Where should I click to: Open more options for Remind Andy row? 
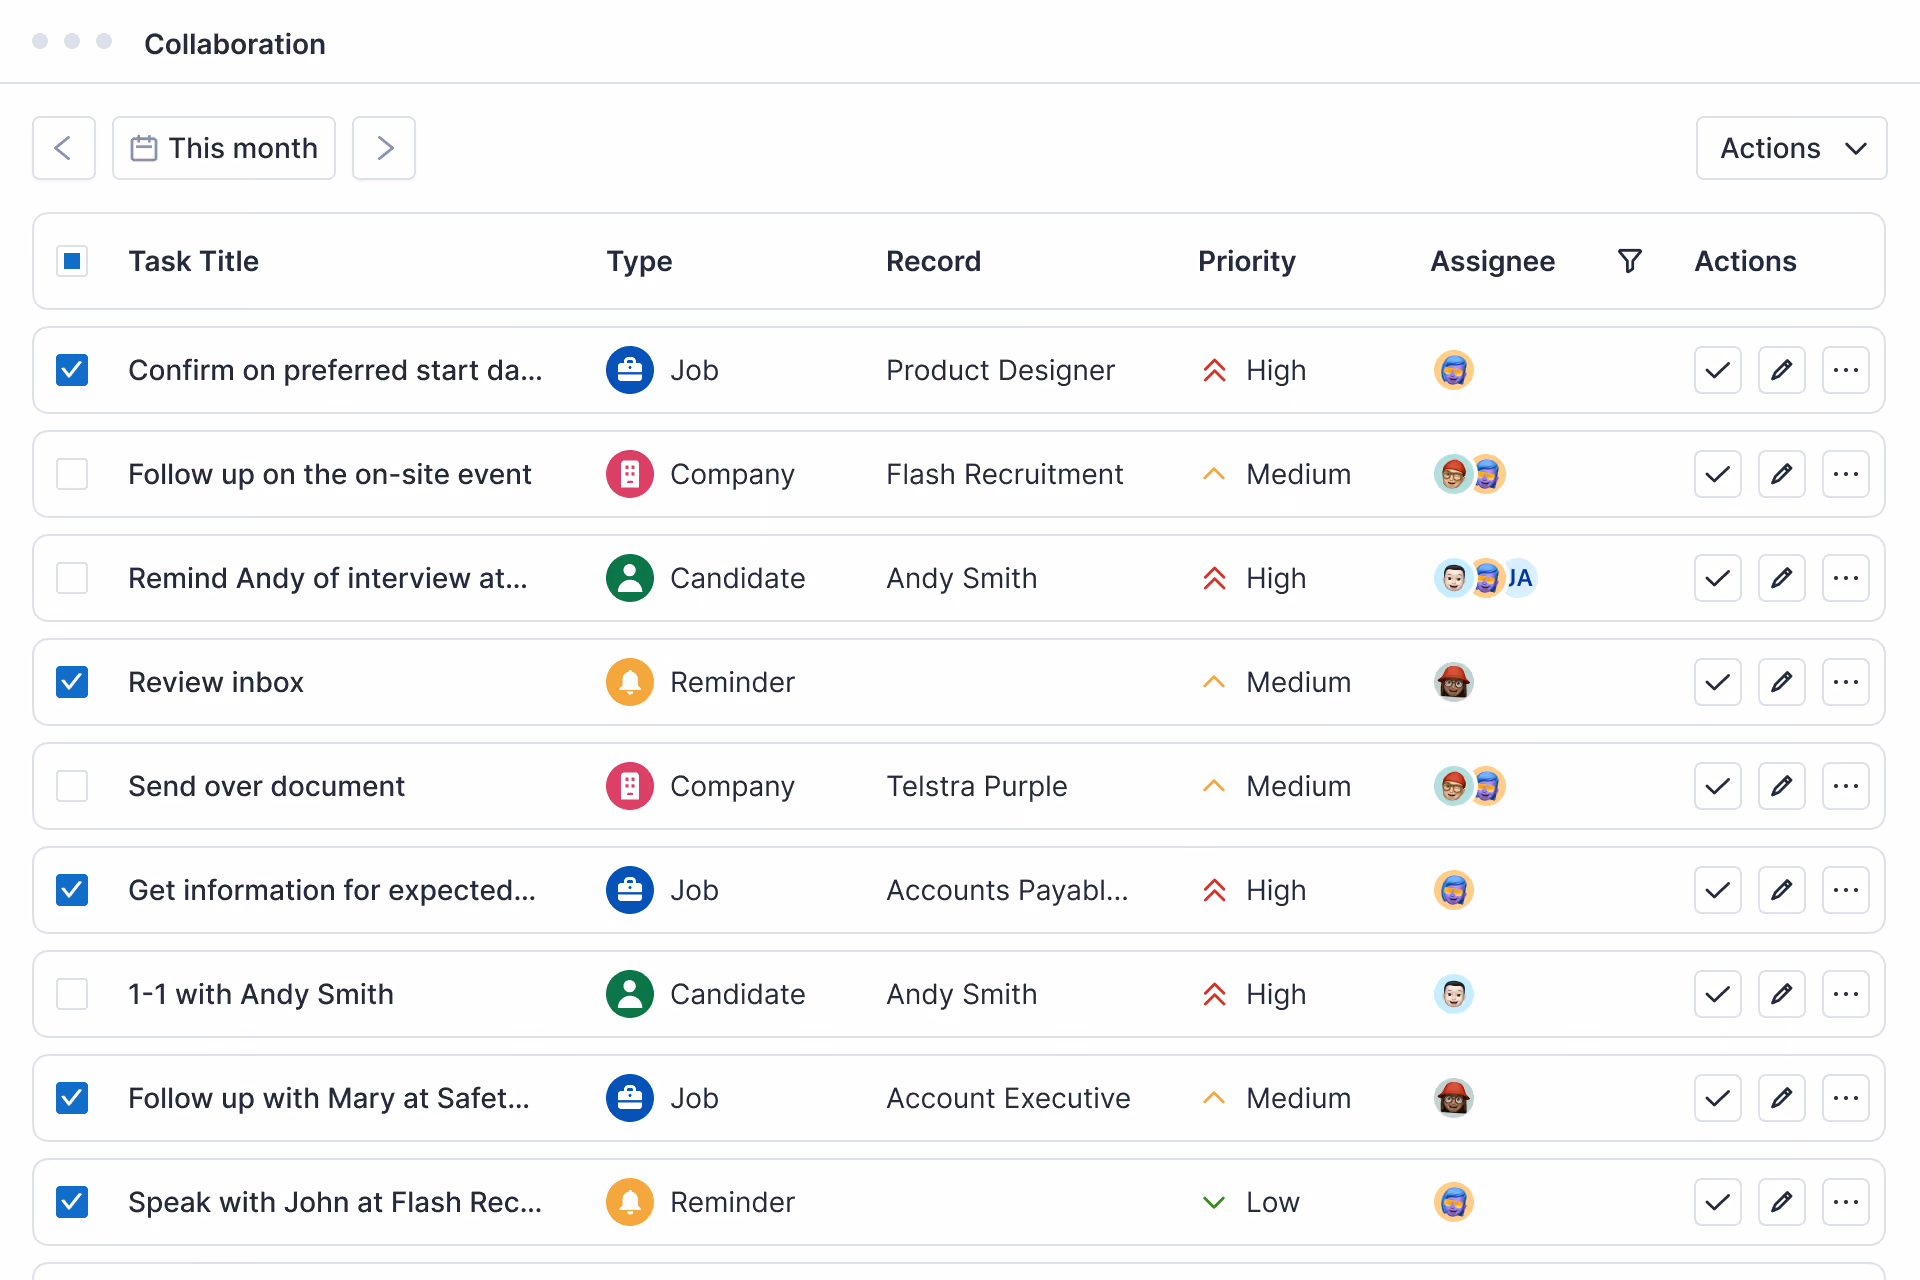pyautogui.click(x=1846, y=578)
